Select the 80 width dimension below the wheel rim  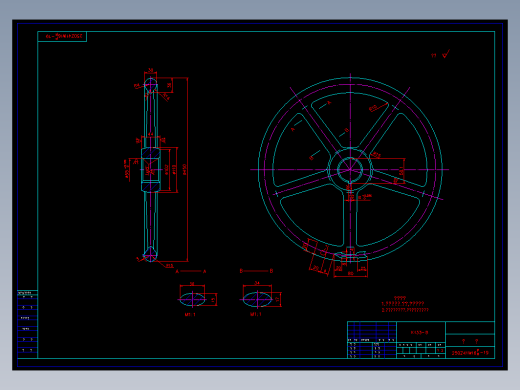(350, 273)
